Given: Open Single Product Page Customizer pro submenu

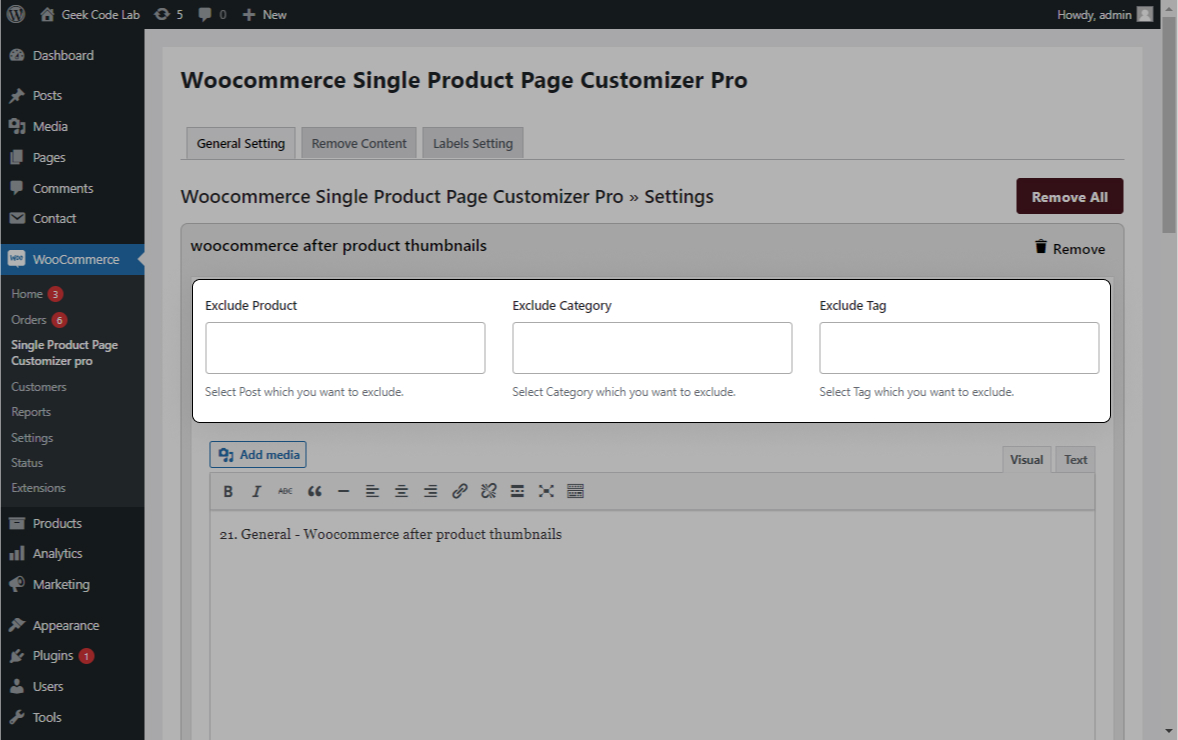Looking at the screenshot, I should pyautogui.click(x=65, y=352).
